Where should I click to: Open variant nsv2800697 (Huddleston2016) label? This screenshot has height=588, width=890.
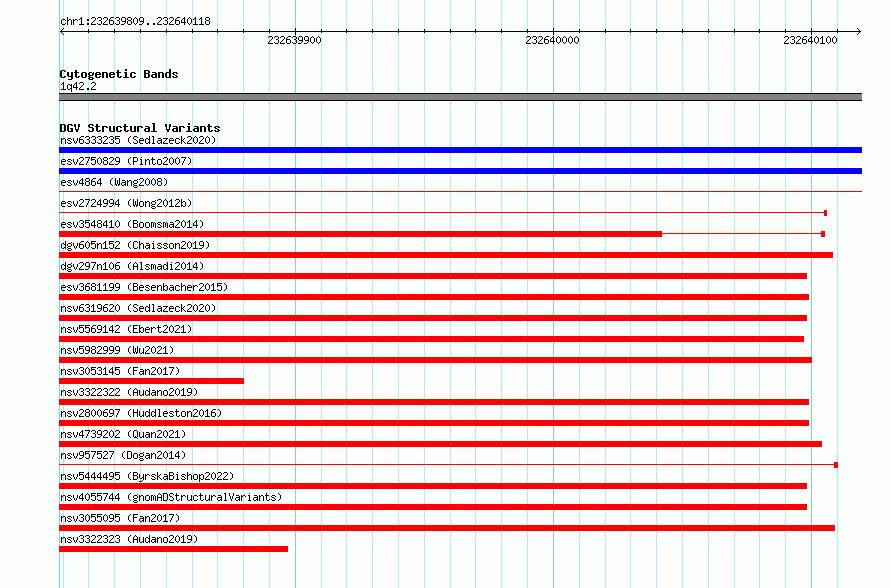coord(141,413)
